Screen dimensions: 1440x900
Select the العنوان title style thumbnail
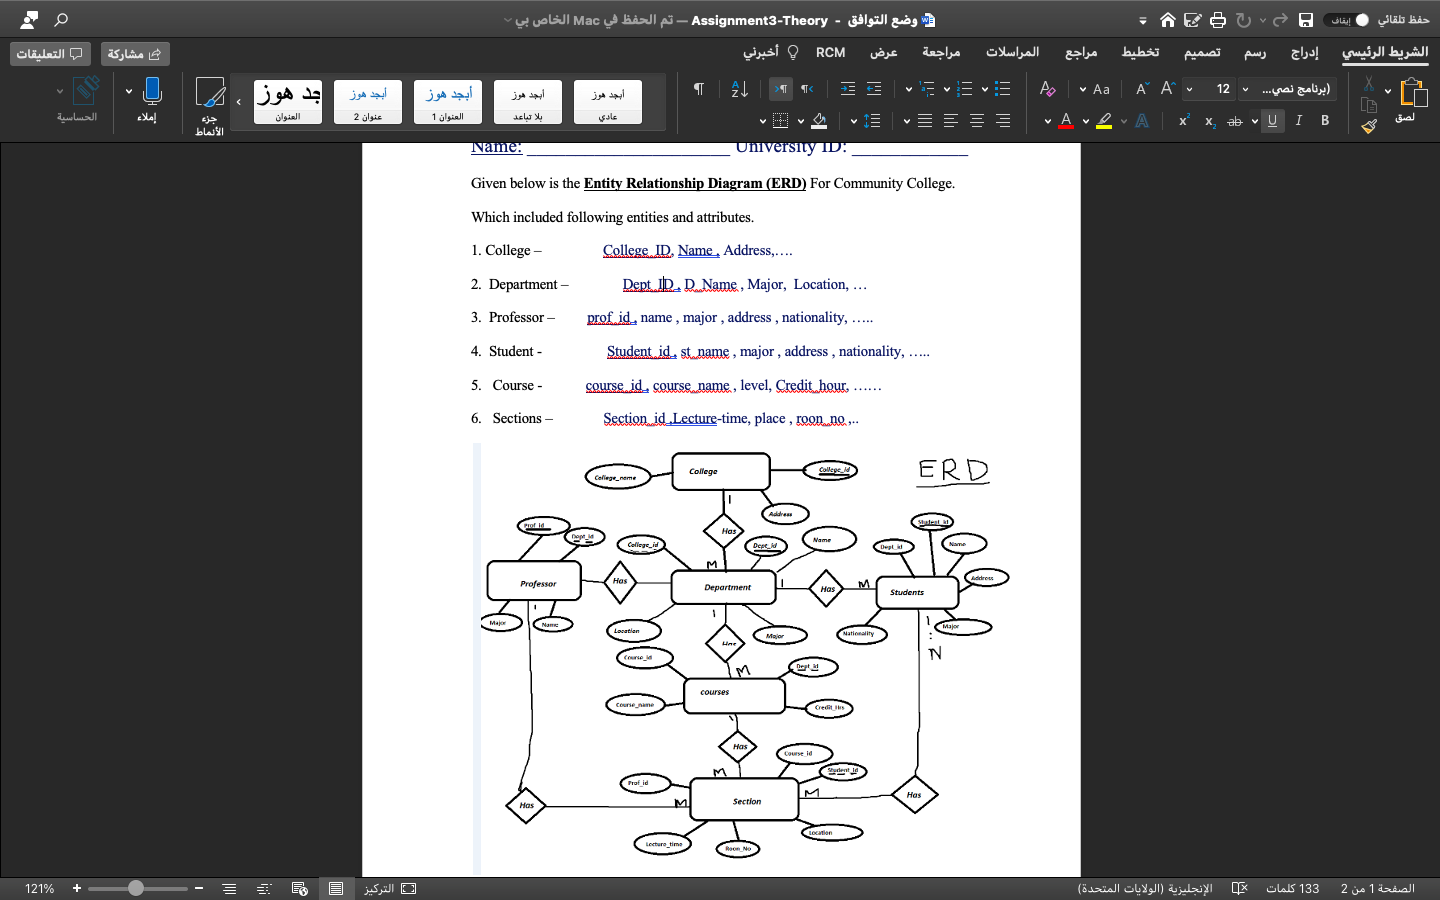point(287,101)
